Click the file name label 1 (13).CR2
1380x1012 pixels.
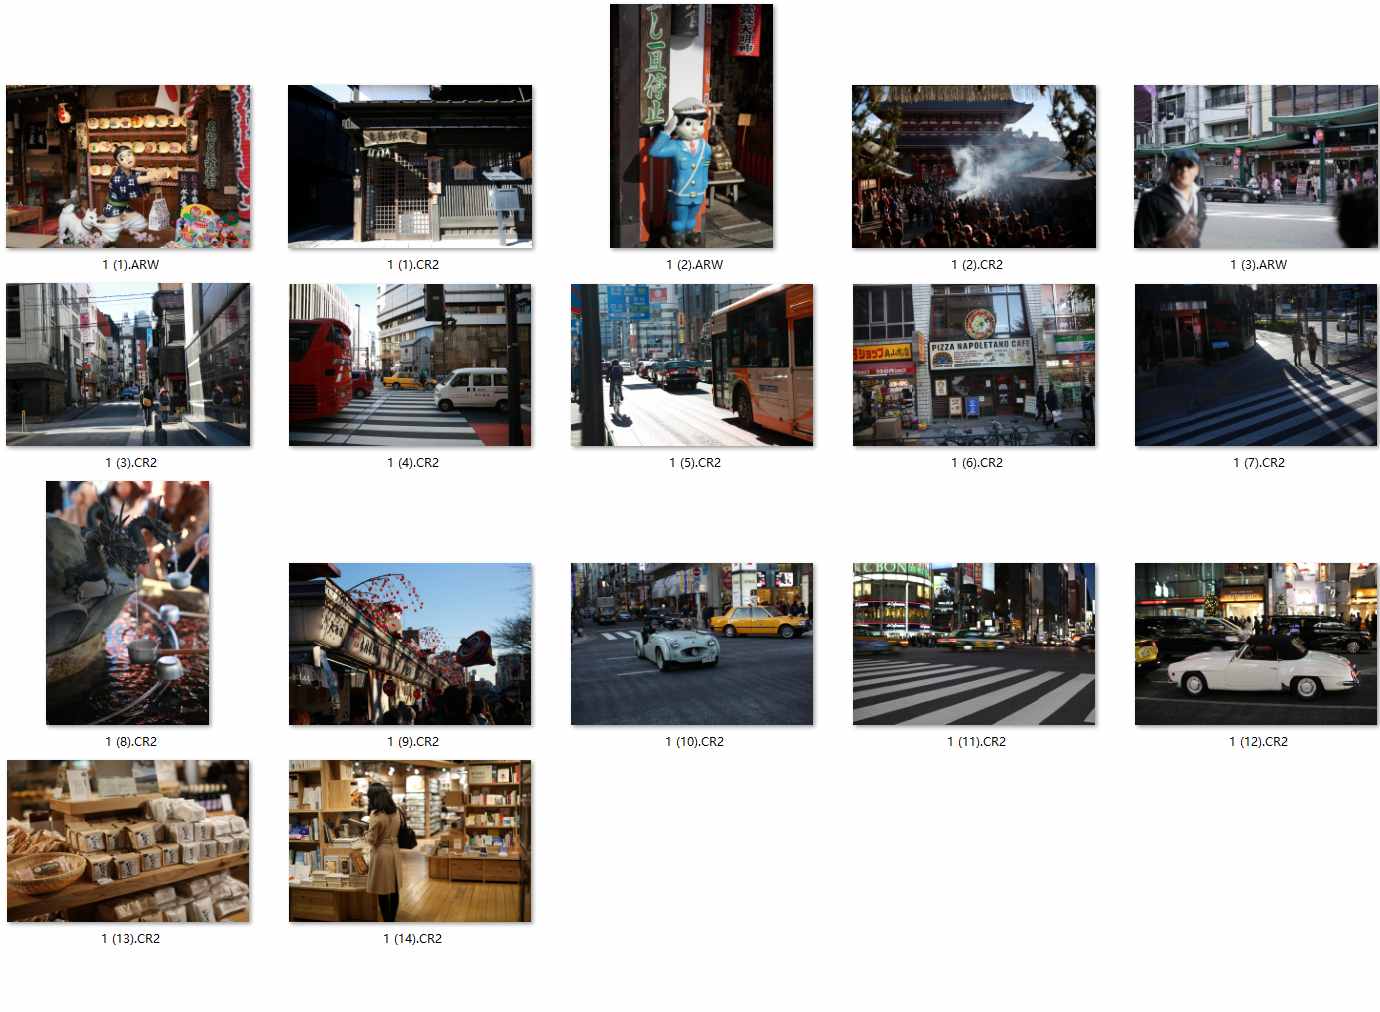(131, 939)
